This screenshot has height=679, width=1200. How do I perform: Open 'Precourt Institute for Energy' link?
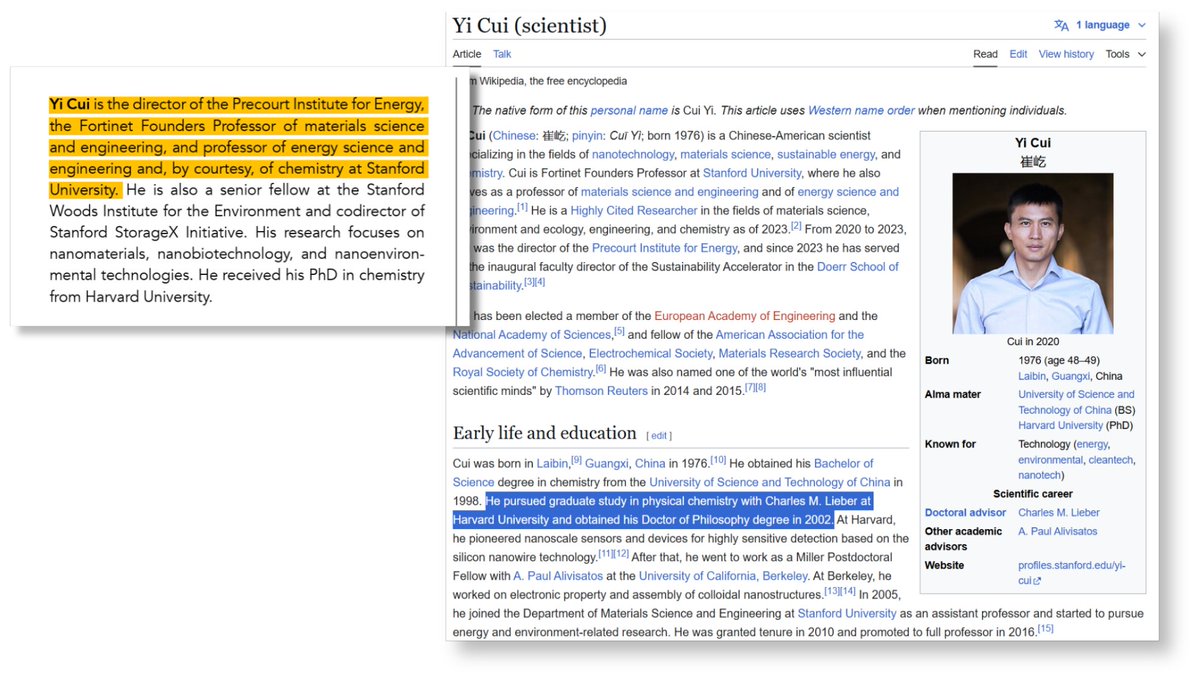tap(664, 248)
